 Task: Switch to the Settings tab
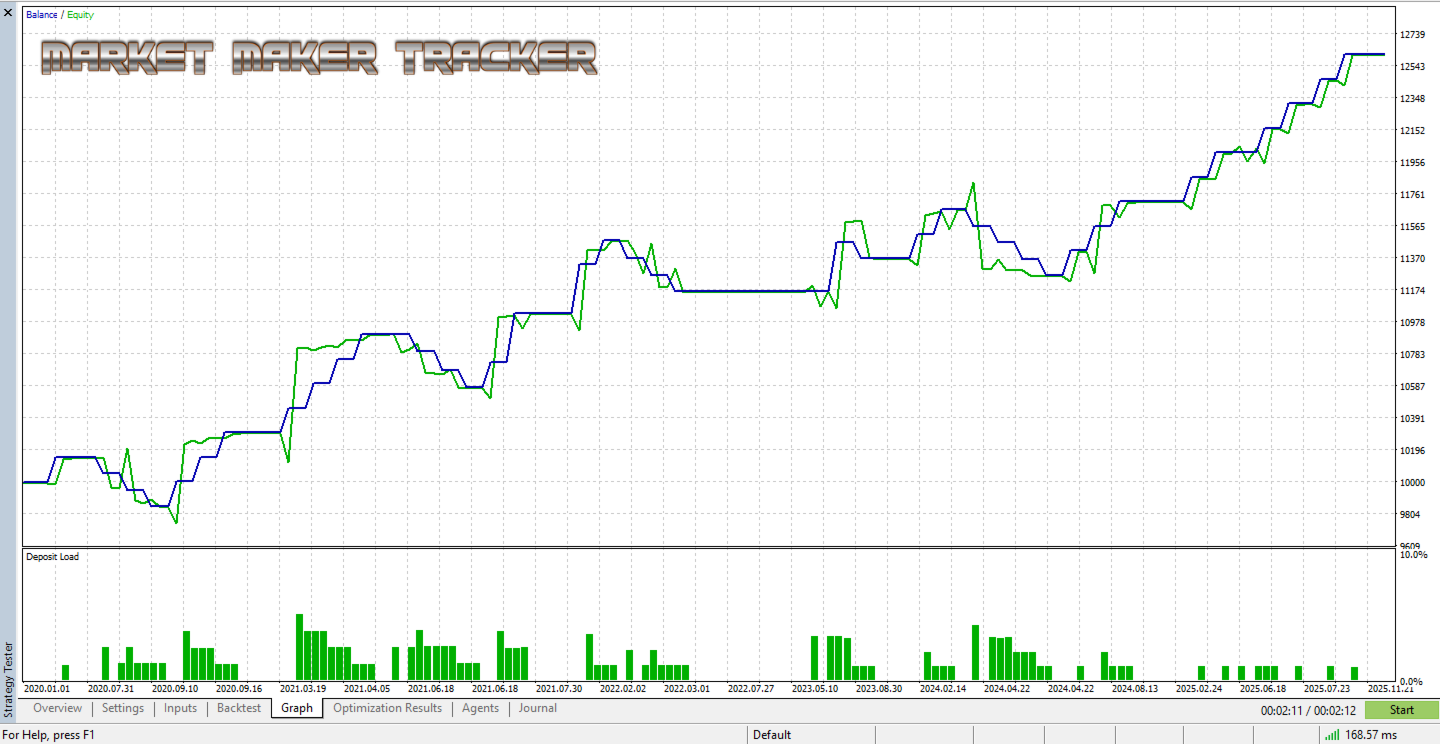123,708
